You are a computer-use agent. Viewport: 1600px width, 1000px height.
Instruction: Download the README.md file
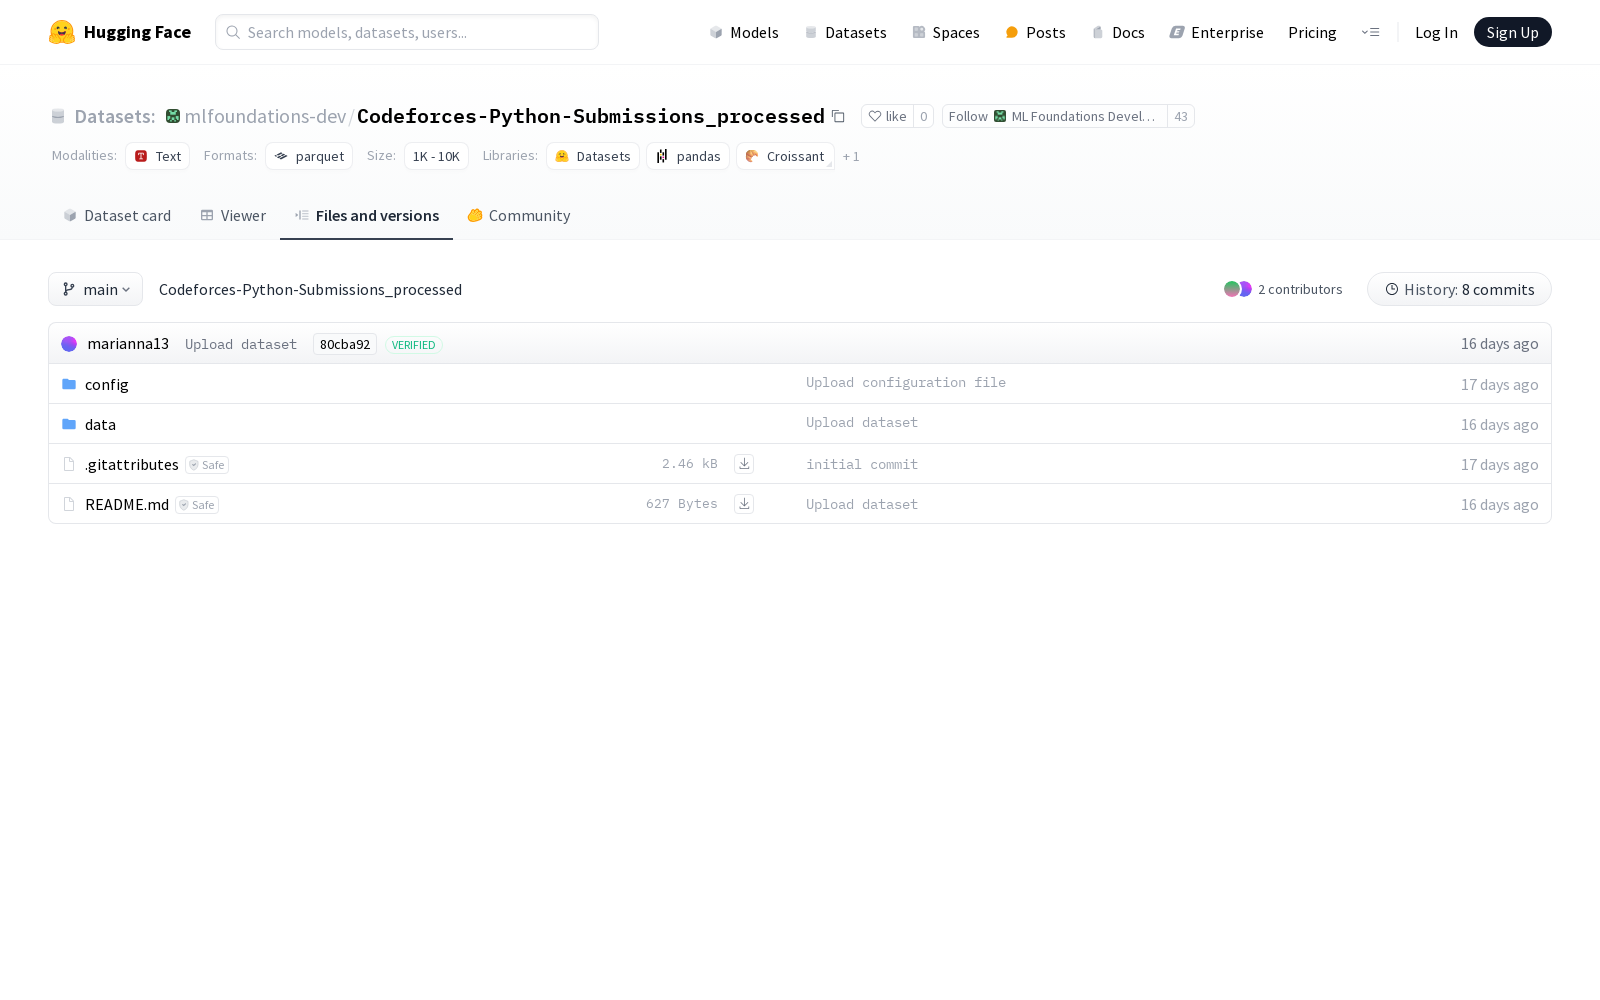click(x=744, y=503)
